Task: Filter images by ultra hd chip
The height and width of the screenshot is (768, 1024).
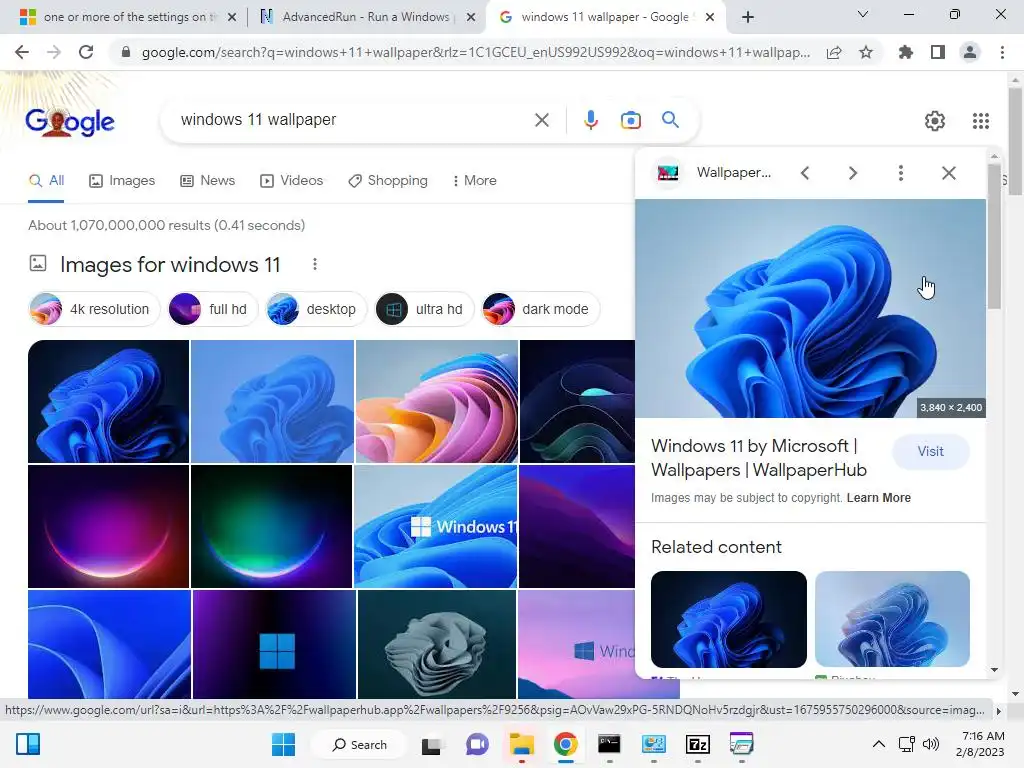Action: (x=423, y=309)
